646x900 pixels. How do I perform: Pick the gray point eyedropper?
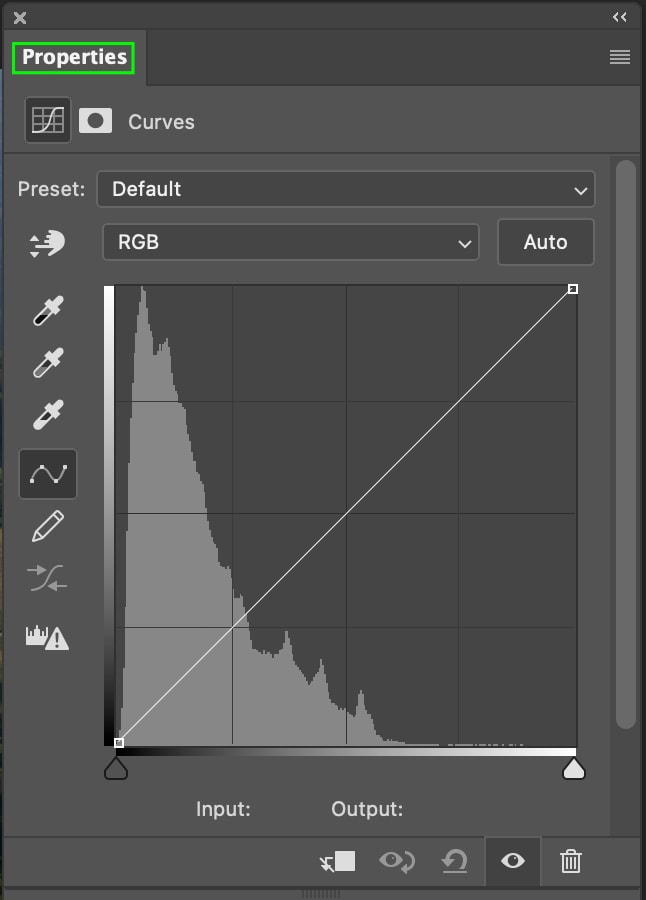tap(48, 362)
